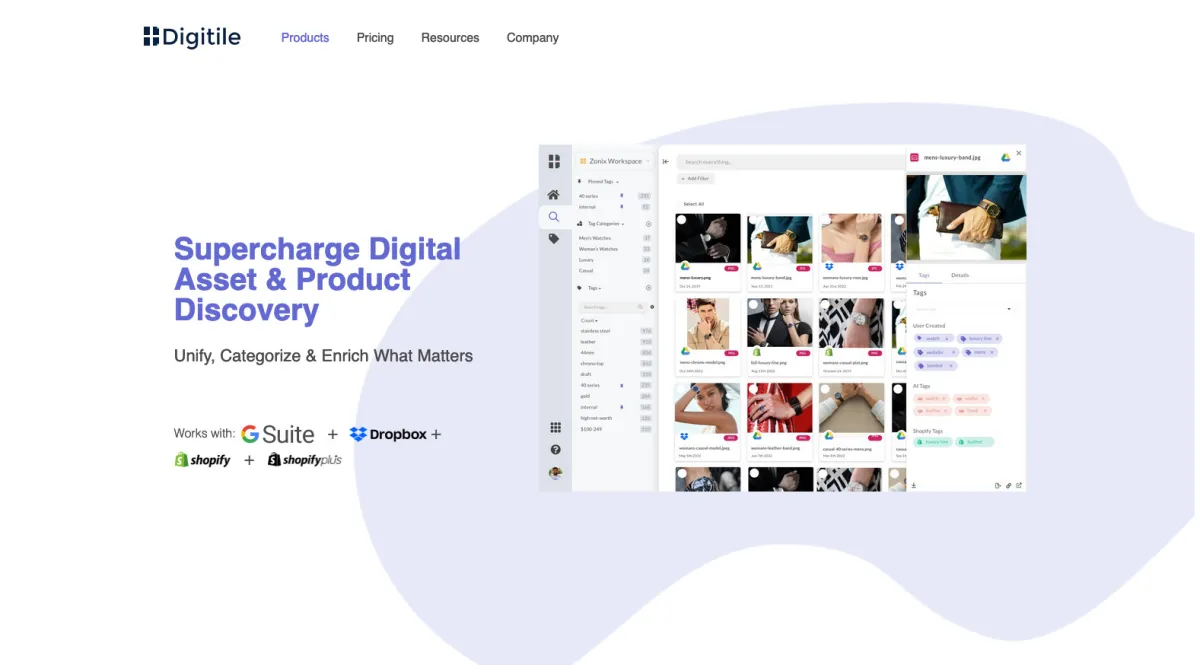Click the user avatar in the sidebar
The height and width of the screenshot is (665, 1200).
pos(555,473)
